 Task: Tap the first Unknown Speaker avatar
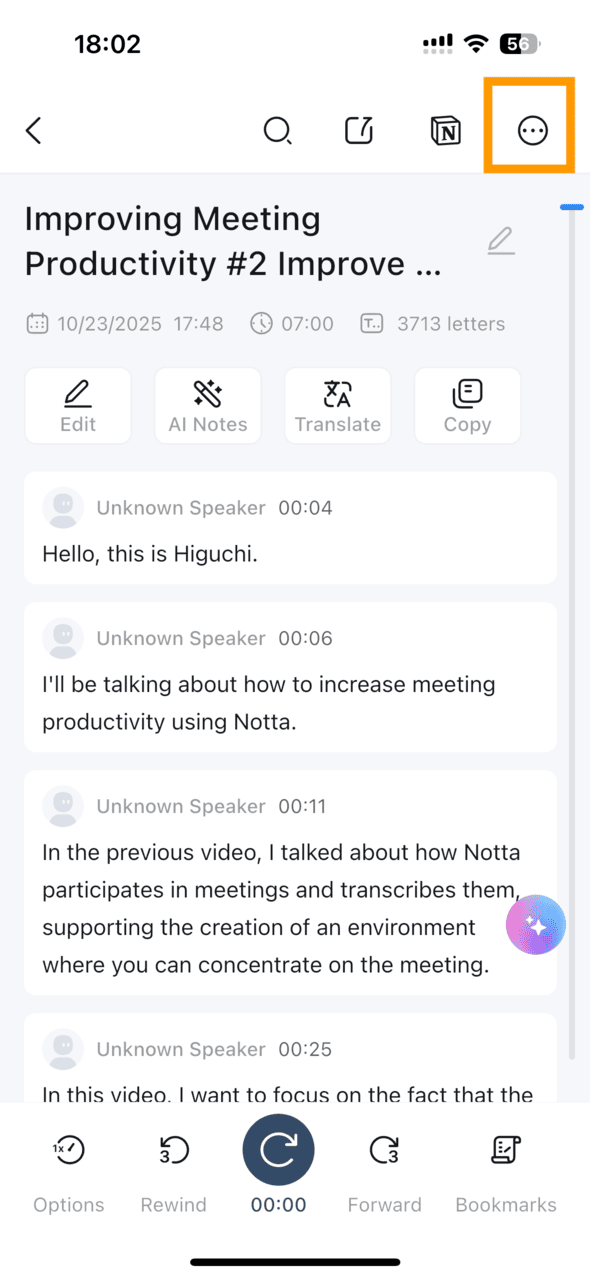tap(63, 508)
